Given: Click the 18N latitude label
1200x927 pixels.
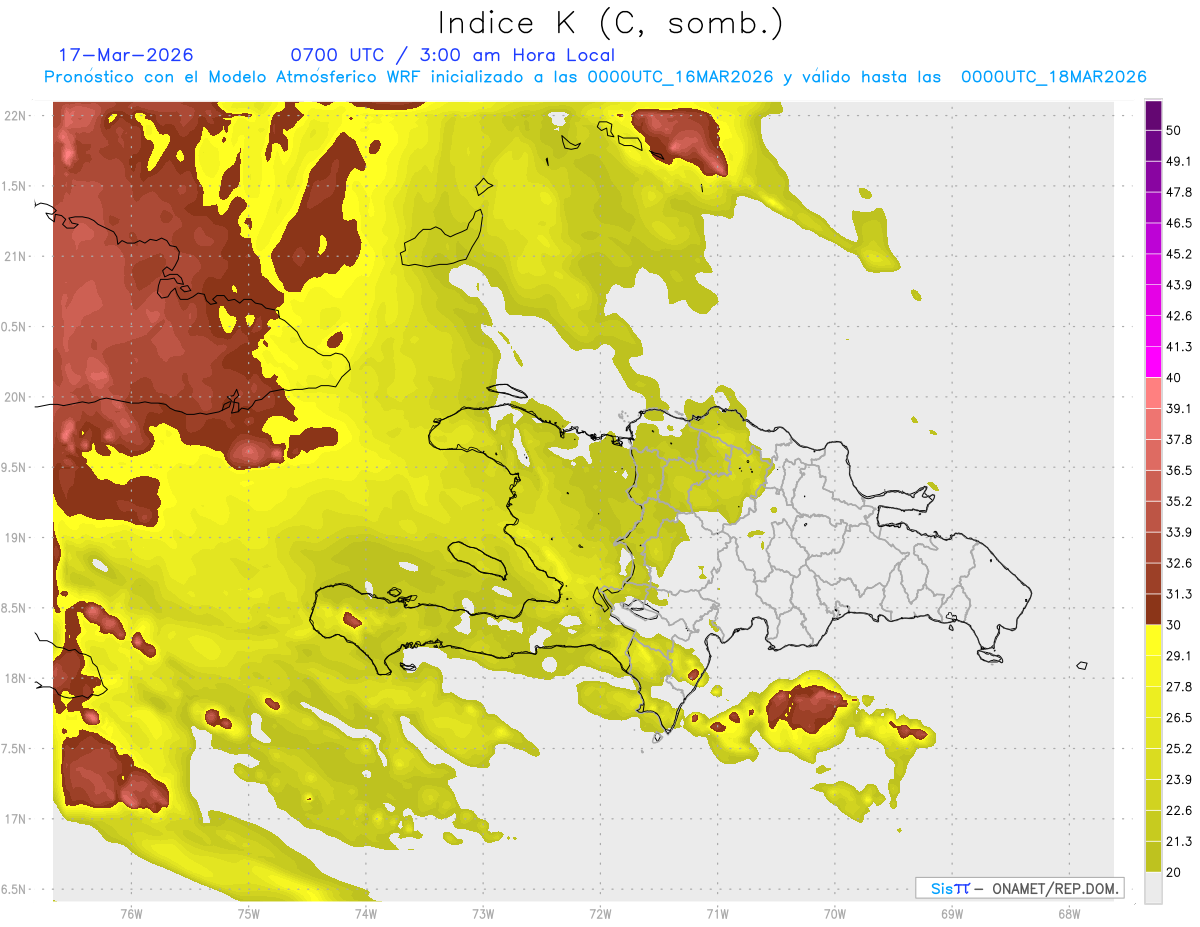Looking at the screenshot, I should click(15, 679).
